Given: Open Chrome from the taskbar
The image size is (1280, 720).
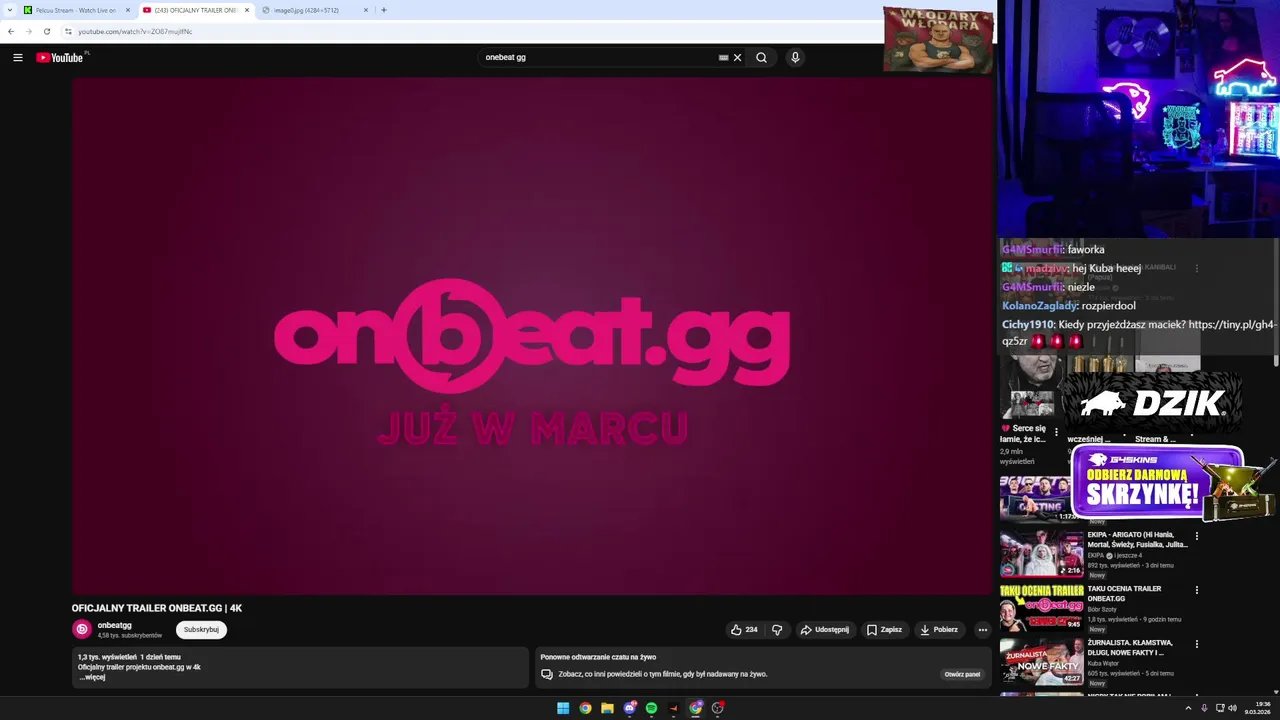Looking at the screenshot, I should pyautogui.click(x=585, y=708).
